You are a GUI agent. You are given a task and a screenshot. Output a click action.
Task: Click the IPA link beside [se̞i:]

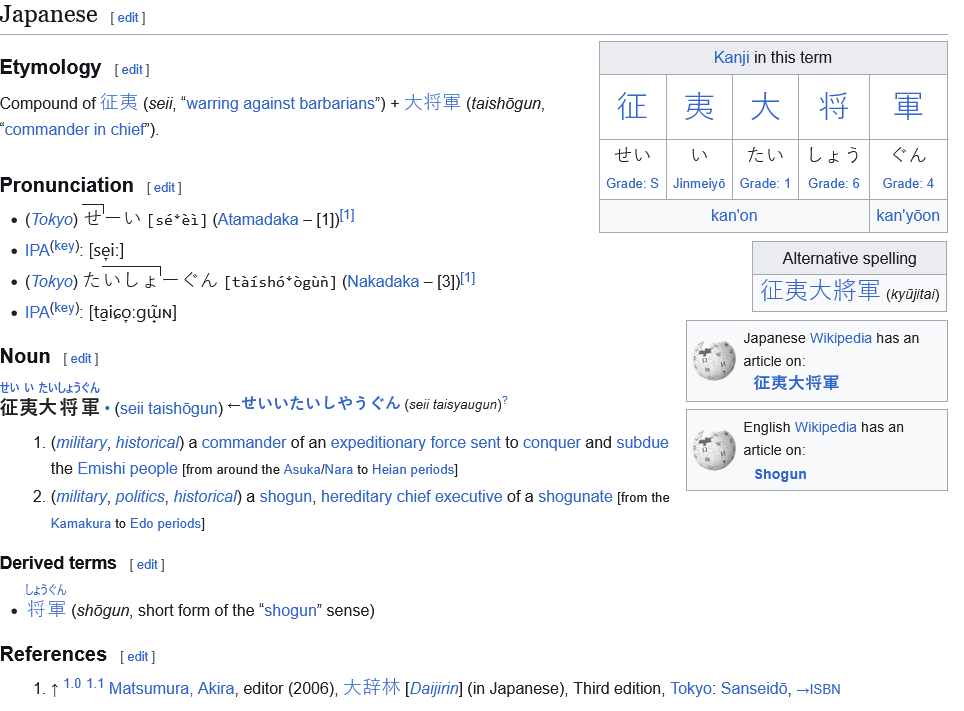pyautogui.click(x=36, y=250)
